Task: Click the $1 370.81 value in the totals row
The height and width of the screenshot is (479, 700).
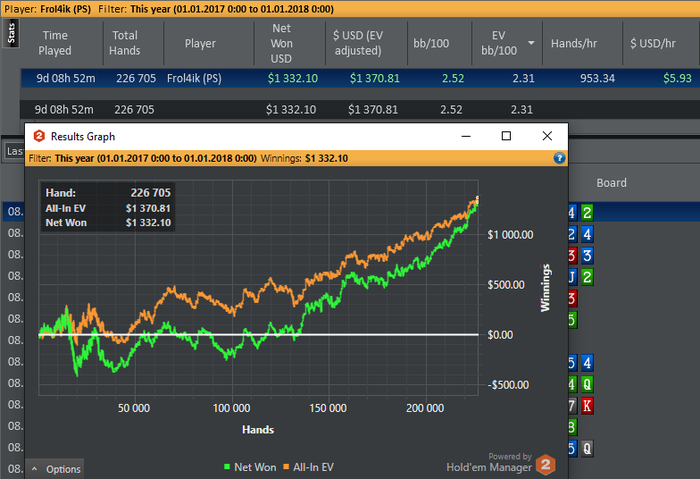Action: [373, 109]
